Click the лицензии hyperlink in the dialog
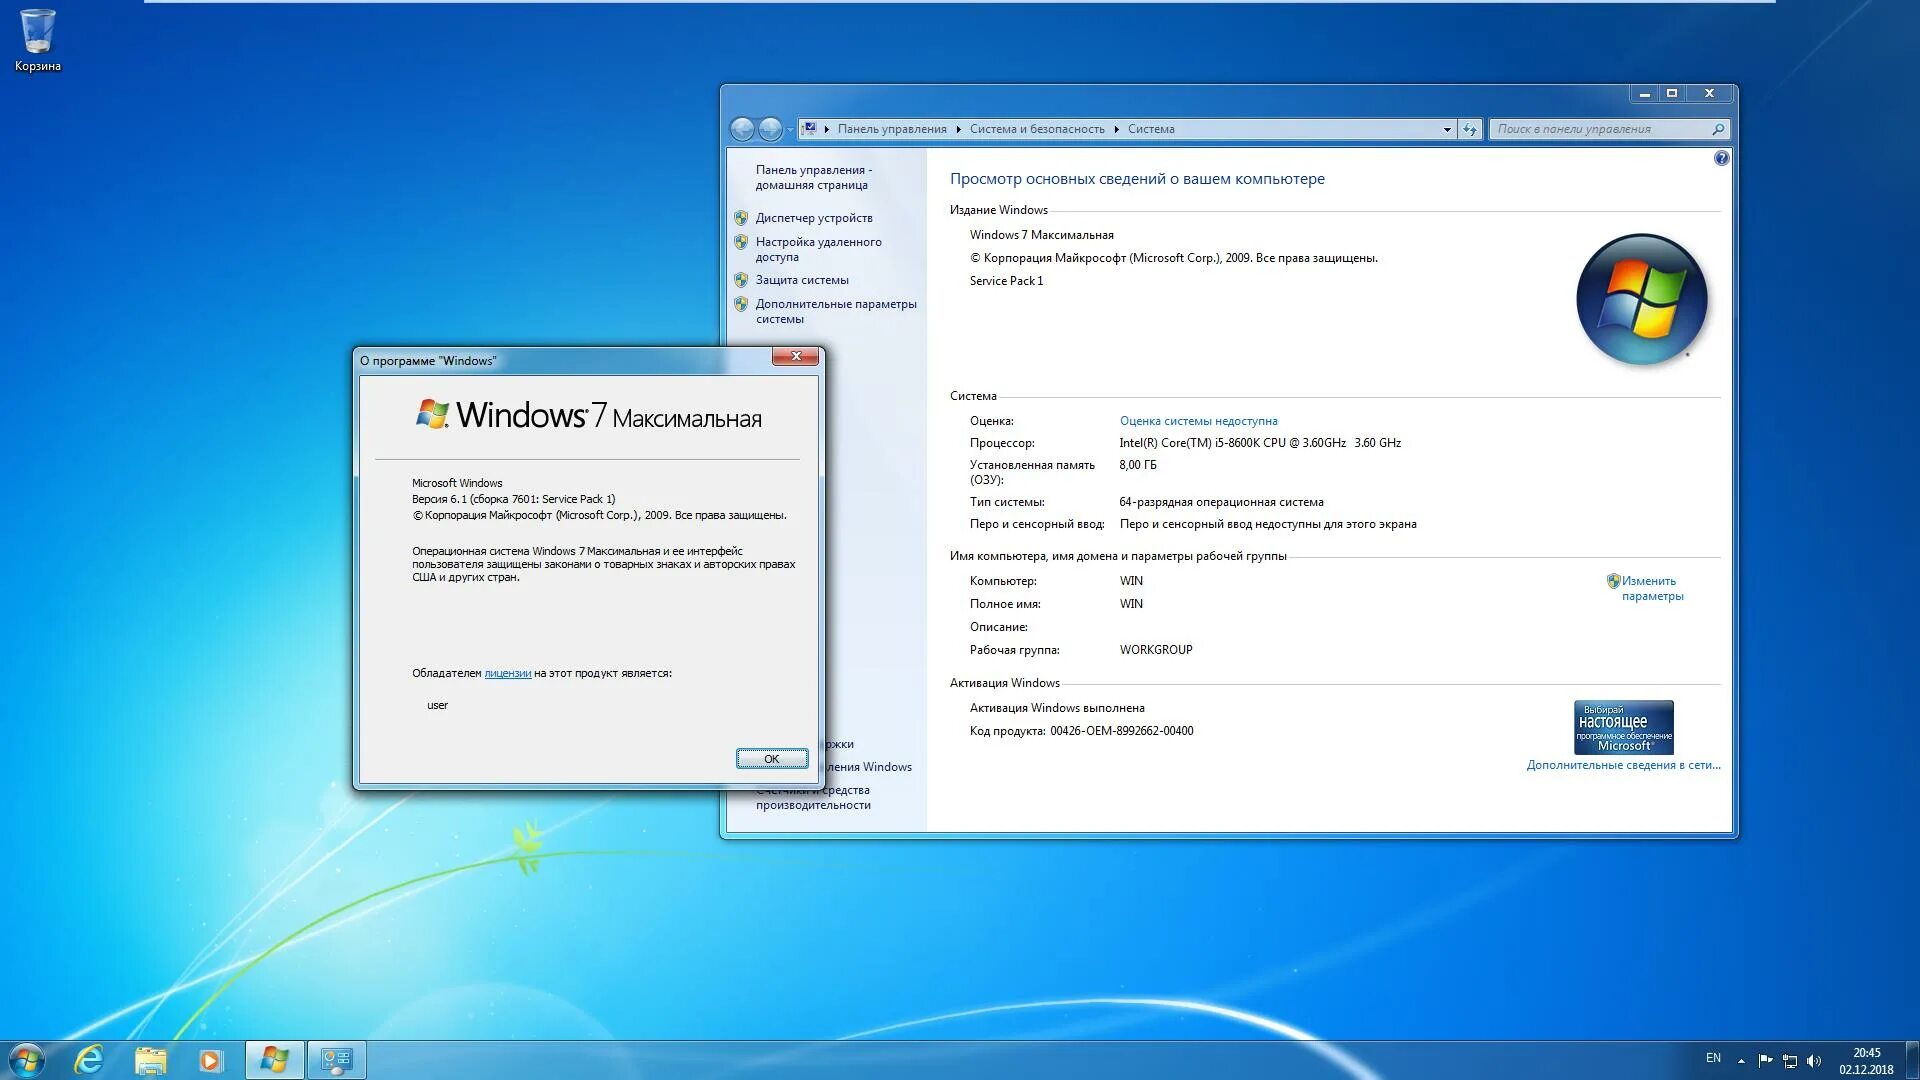1920x1080 pixels. coord(507,673)
